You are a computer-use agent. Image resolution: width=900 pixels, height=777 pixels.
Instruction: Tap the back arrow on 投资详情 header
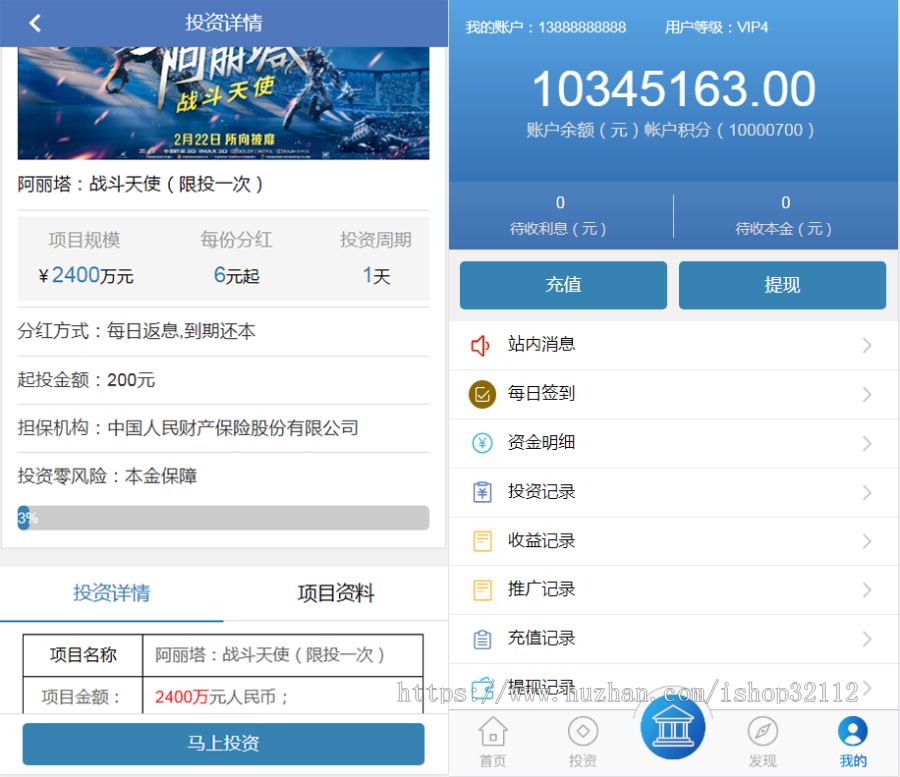coord(35,22)
